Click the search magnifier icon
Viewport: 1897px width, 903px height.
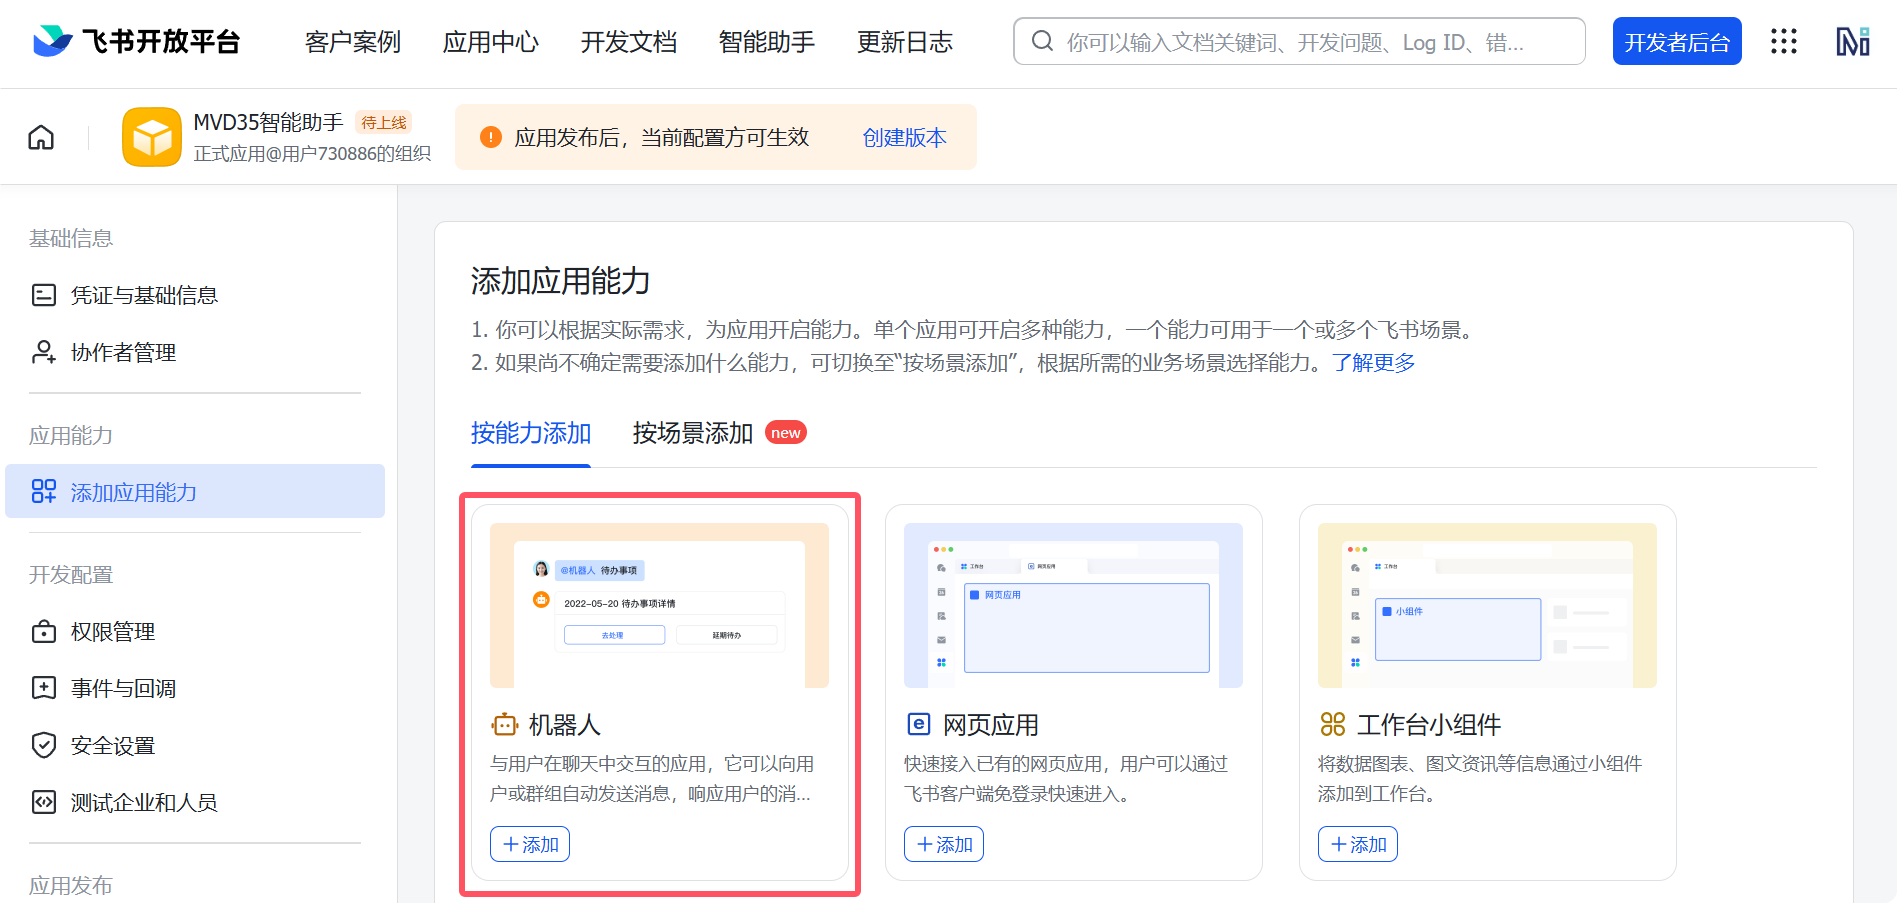pos(1042,41)
